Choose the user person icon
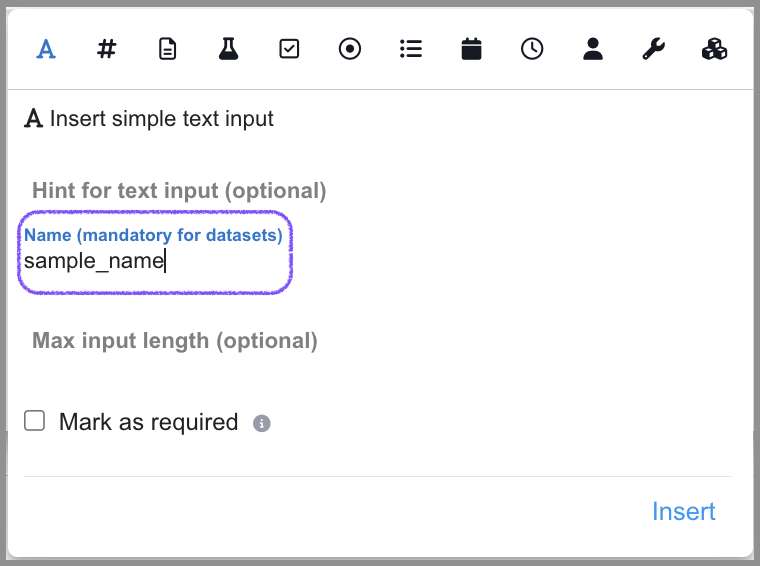760x566 pixels. click(x=593, y=49)
